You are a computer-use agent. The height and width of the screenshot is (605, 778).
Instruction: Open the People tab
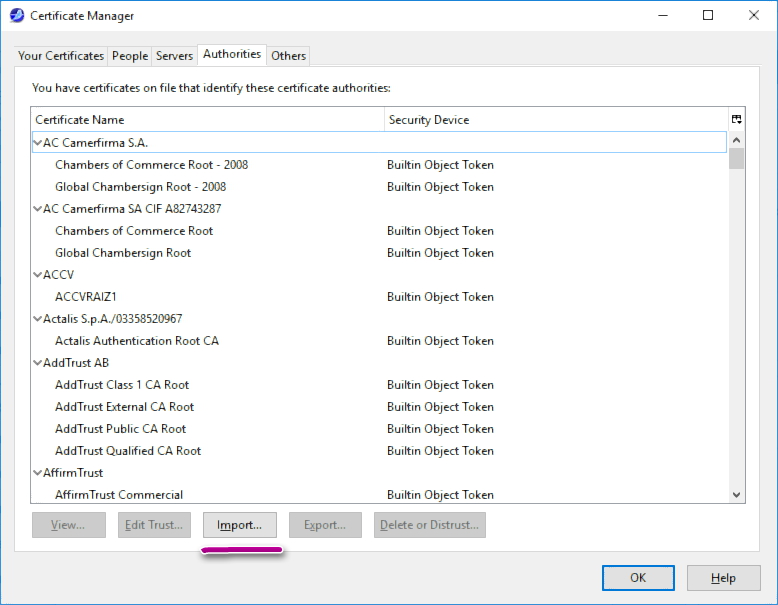point(130,56)
